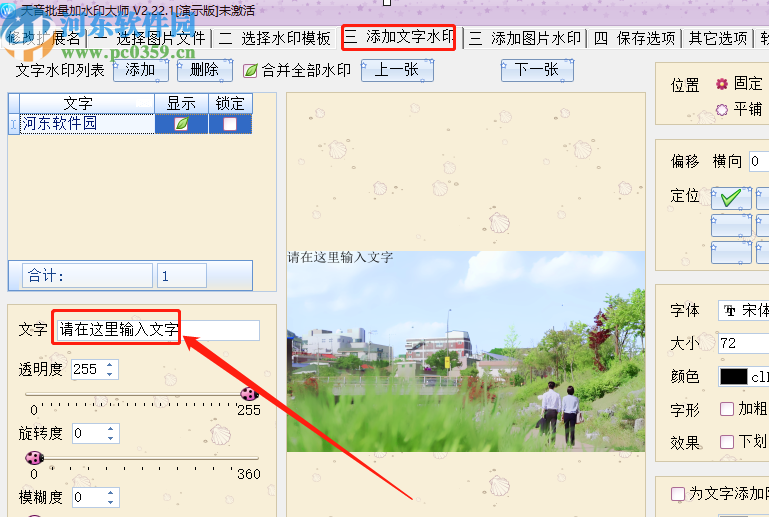Click the 删除 button
Viewport: 769px width, 517px height.
click(x=205, y=70)
